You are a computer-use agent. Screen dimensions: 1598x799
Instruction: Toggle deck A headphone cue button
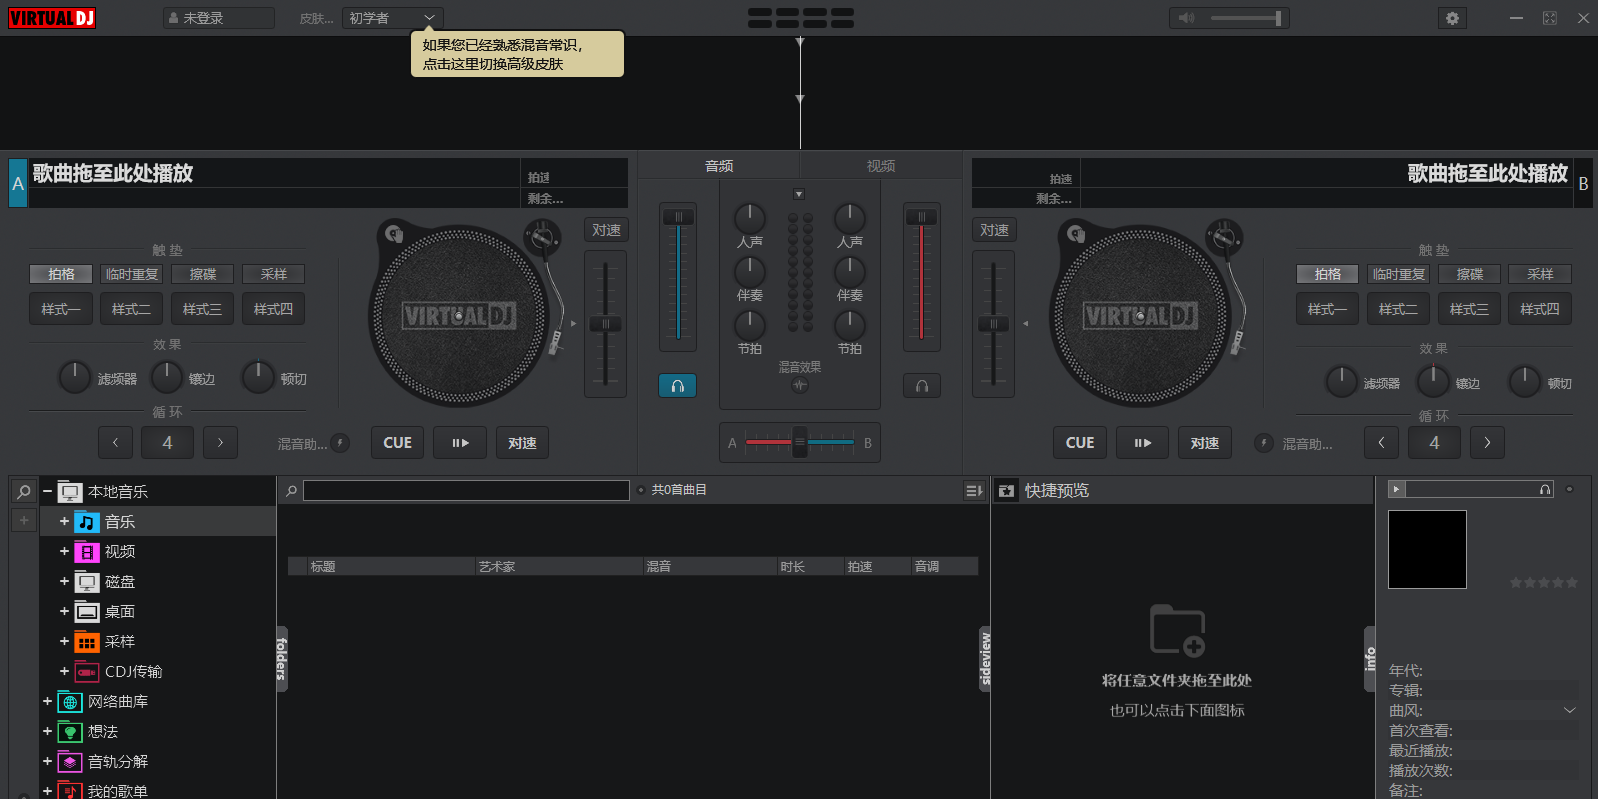[x=677, y=386]
